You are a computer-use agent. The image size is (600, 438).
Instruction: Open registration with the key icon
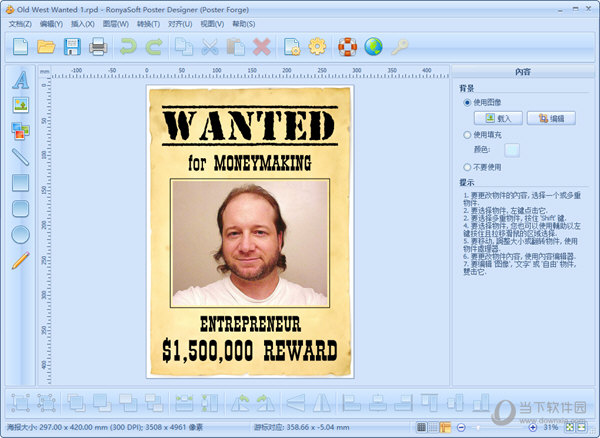tap(399, 47)
